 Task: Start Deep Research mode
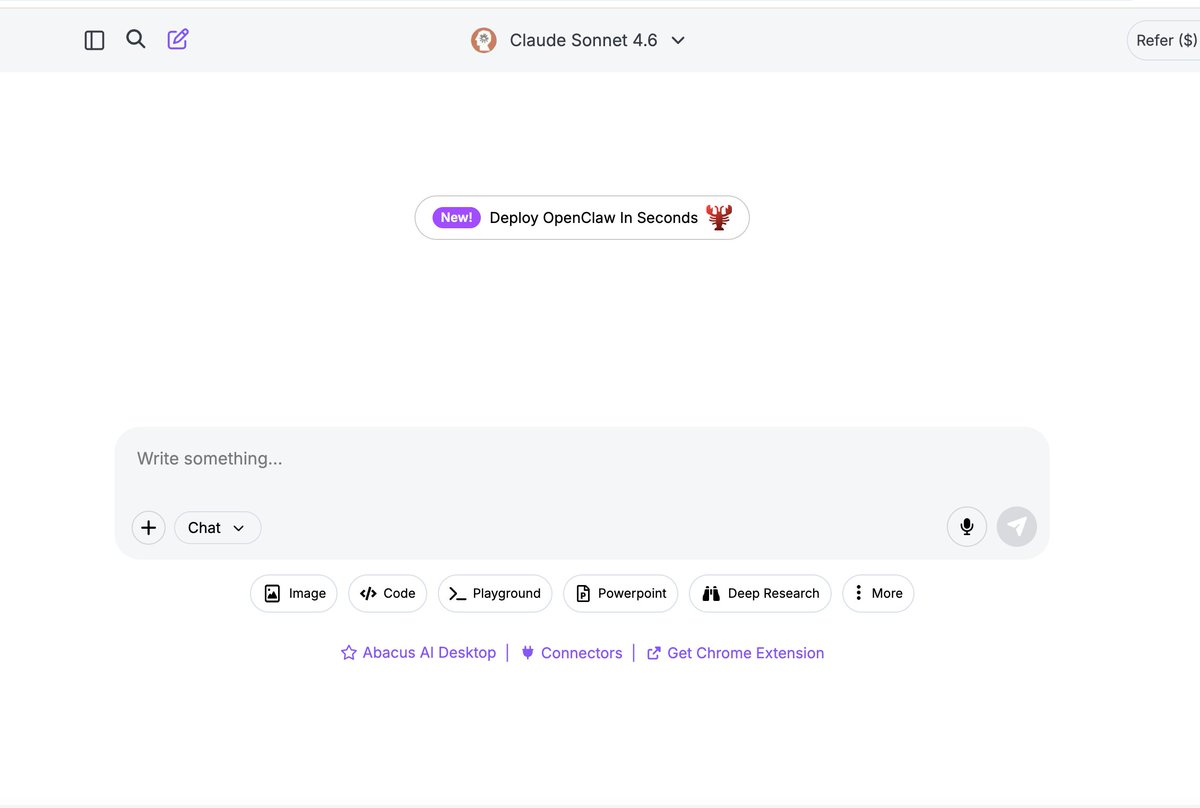click(760, 593)
